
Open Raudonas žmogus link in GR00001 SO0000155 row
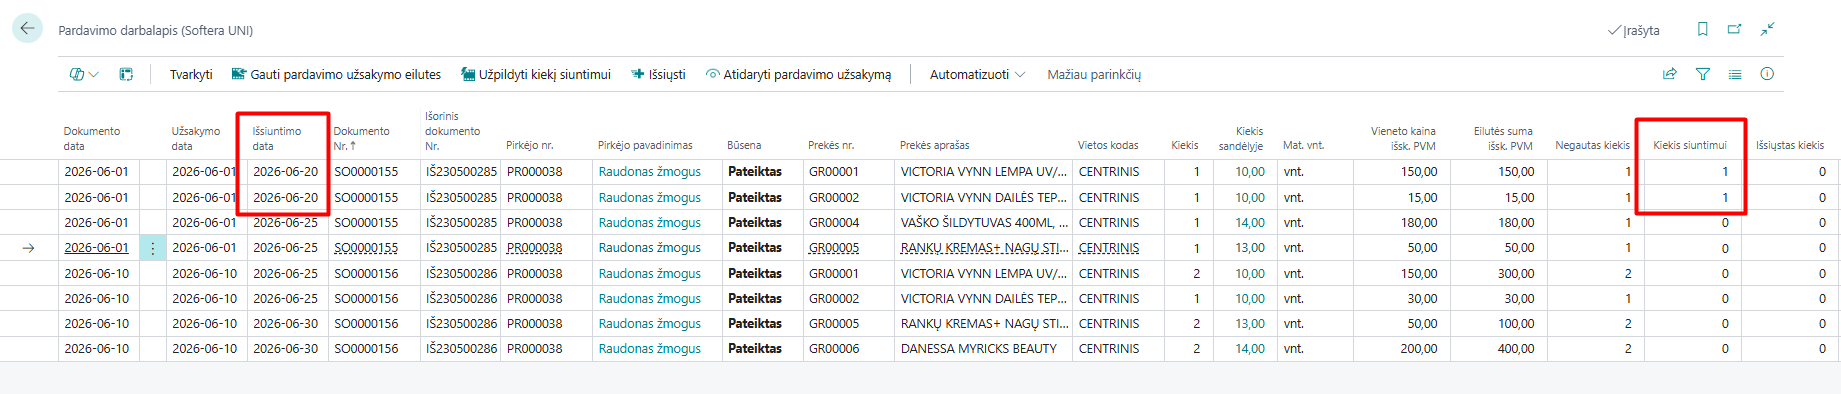(x=650, y=172)
